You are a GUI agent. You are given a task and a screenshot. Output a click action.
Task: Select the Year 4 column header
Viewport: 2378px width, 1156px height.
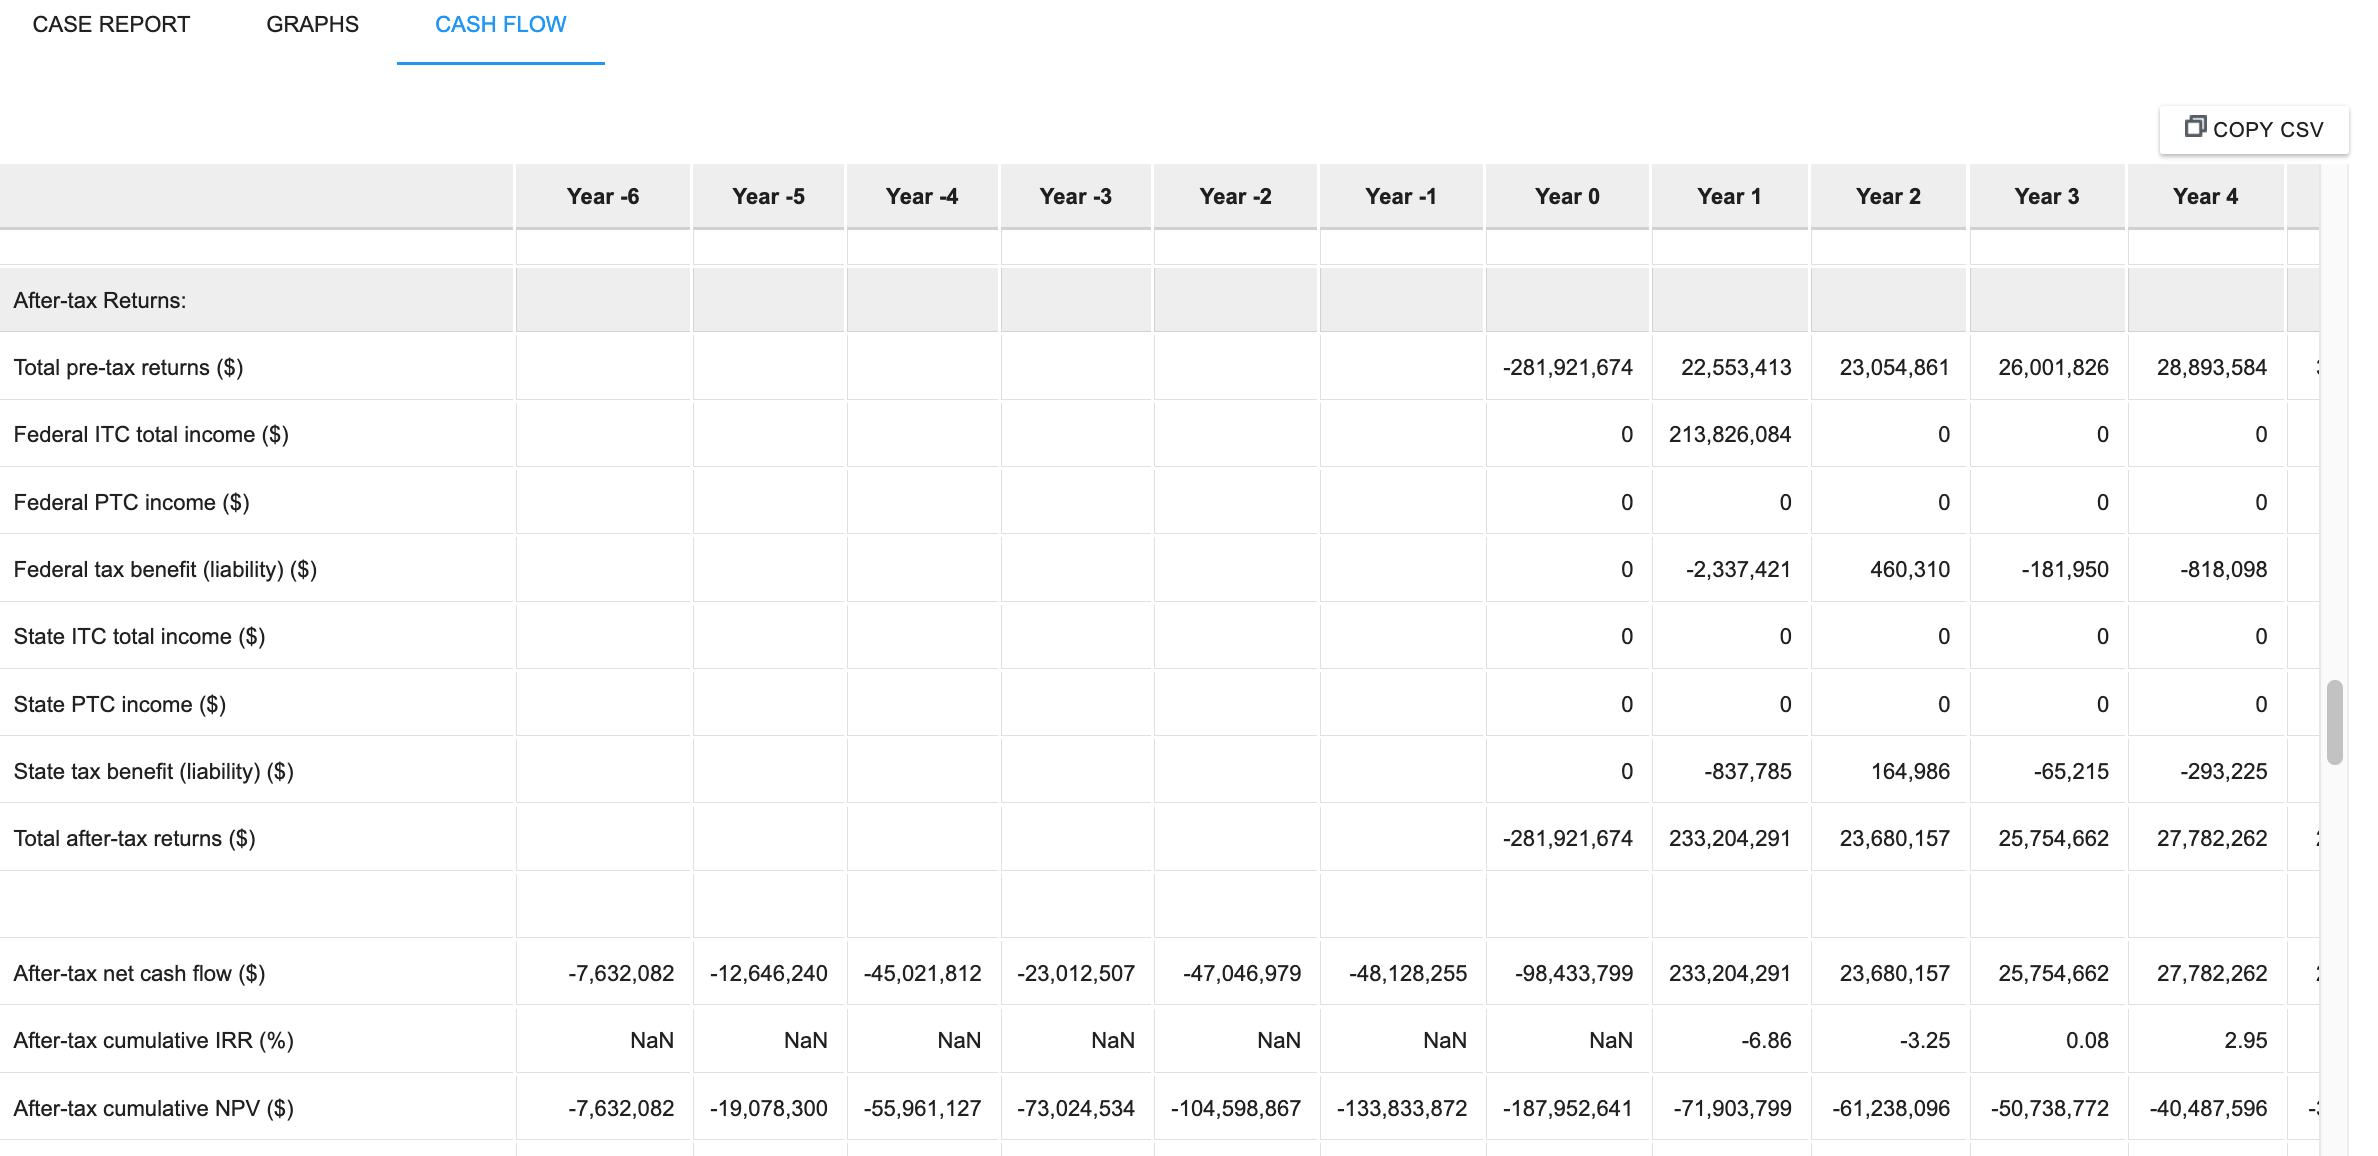(2204, 197)
